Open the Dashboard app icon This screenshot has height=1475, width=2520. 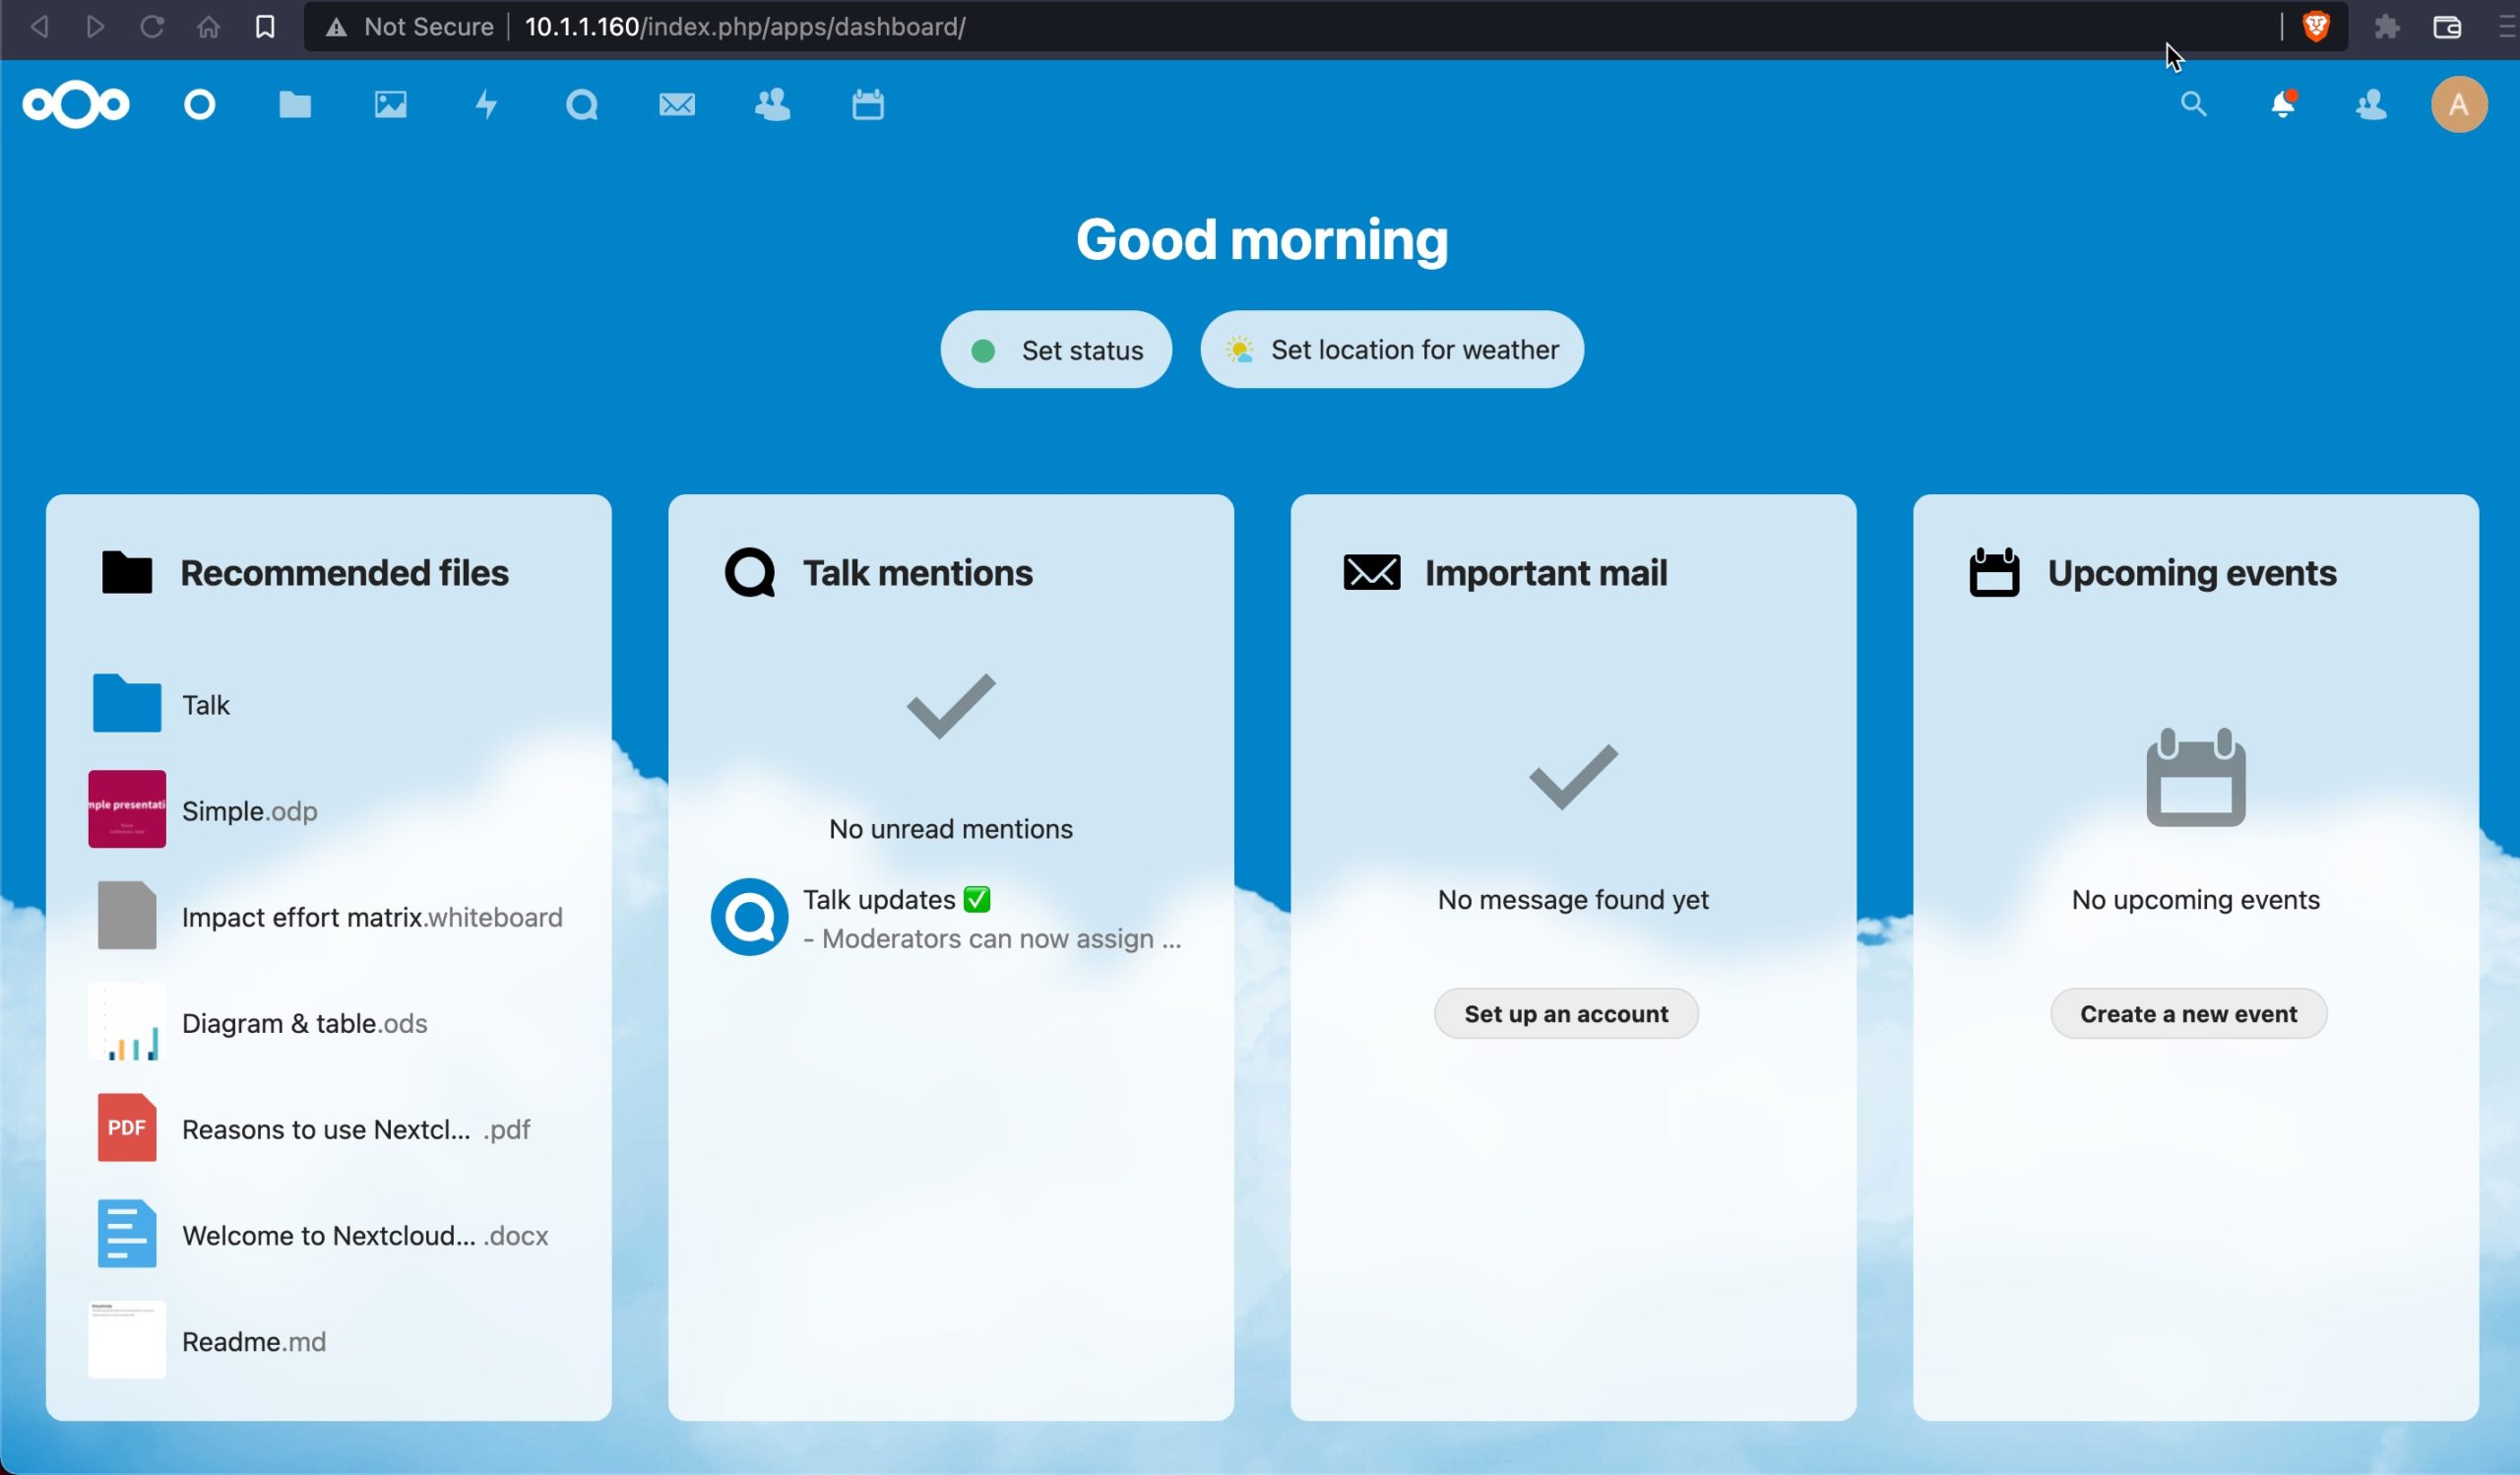(x=200, y=105)
